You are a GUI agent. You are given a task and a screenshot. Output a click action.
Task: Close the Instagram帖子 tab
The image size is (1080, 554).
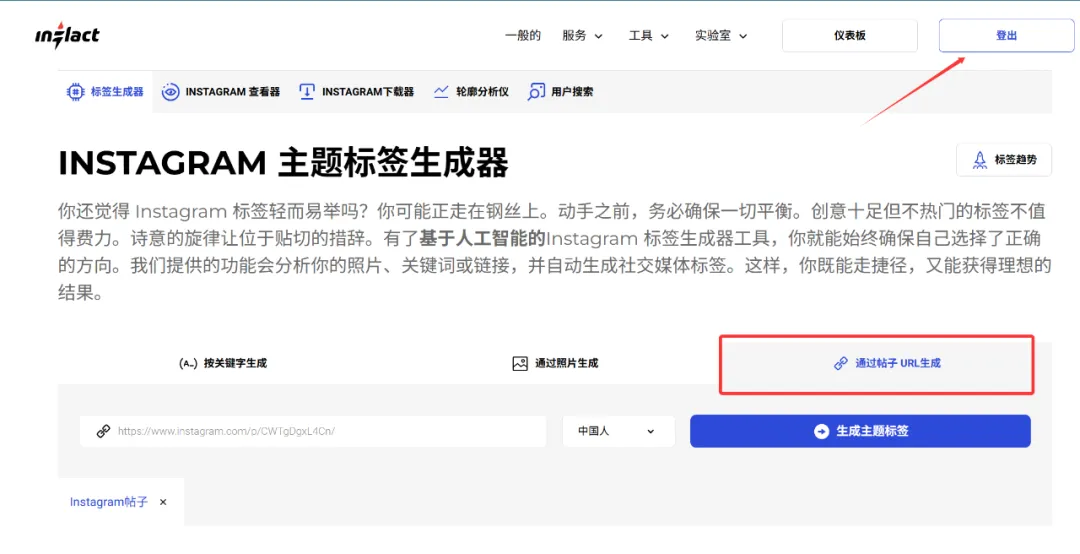coord(163,502)
